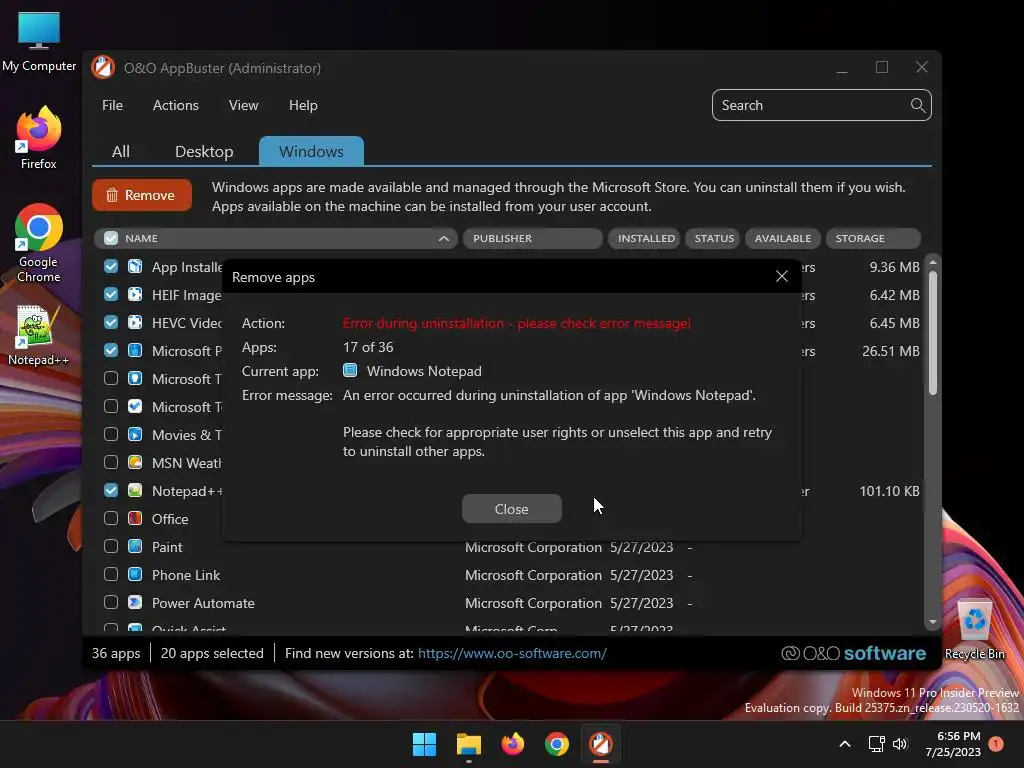Click the Power Automate app icon
1024x768 pixels.
point(135,603)
